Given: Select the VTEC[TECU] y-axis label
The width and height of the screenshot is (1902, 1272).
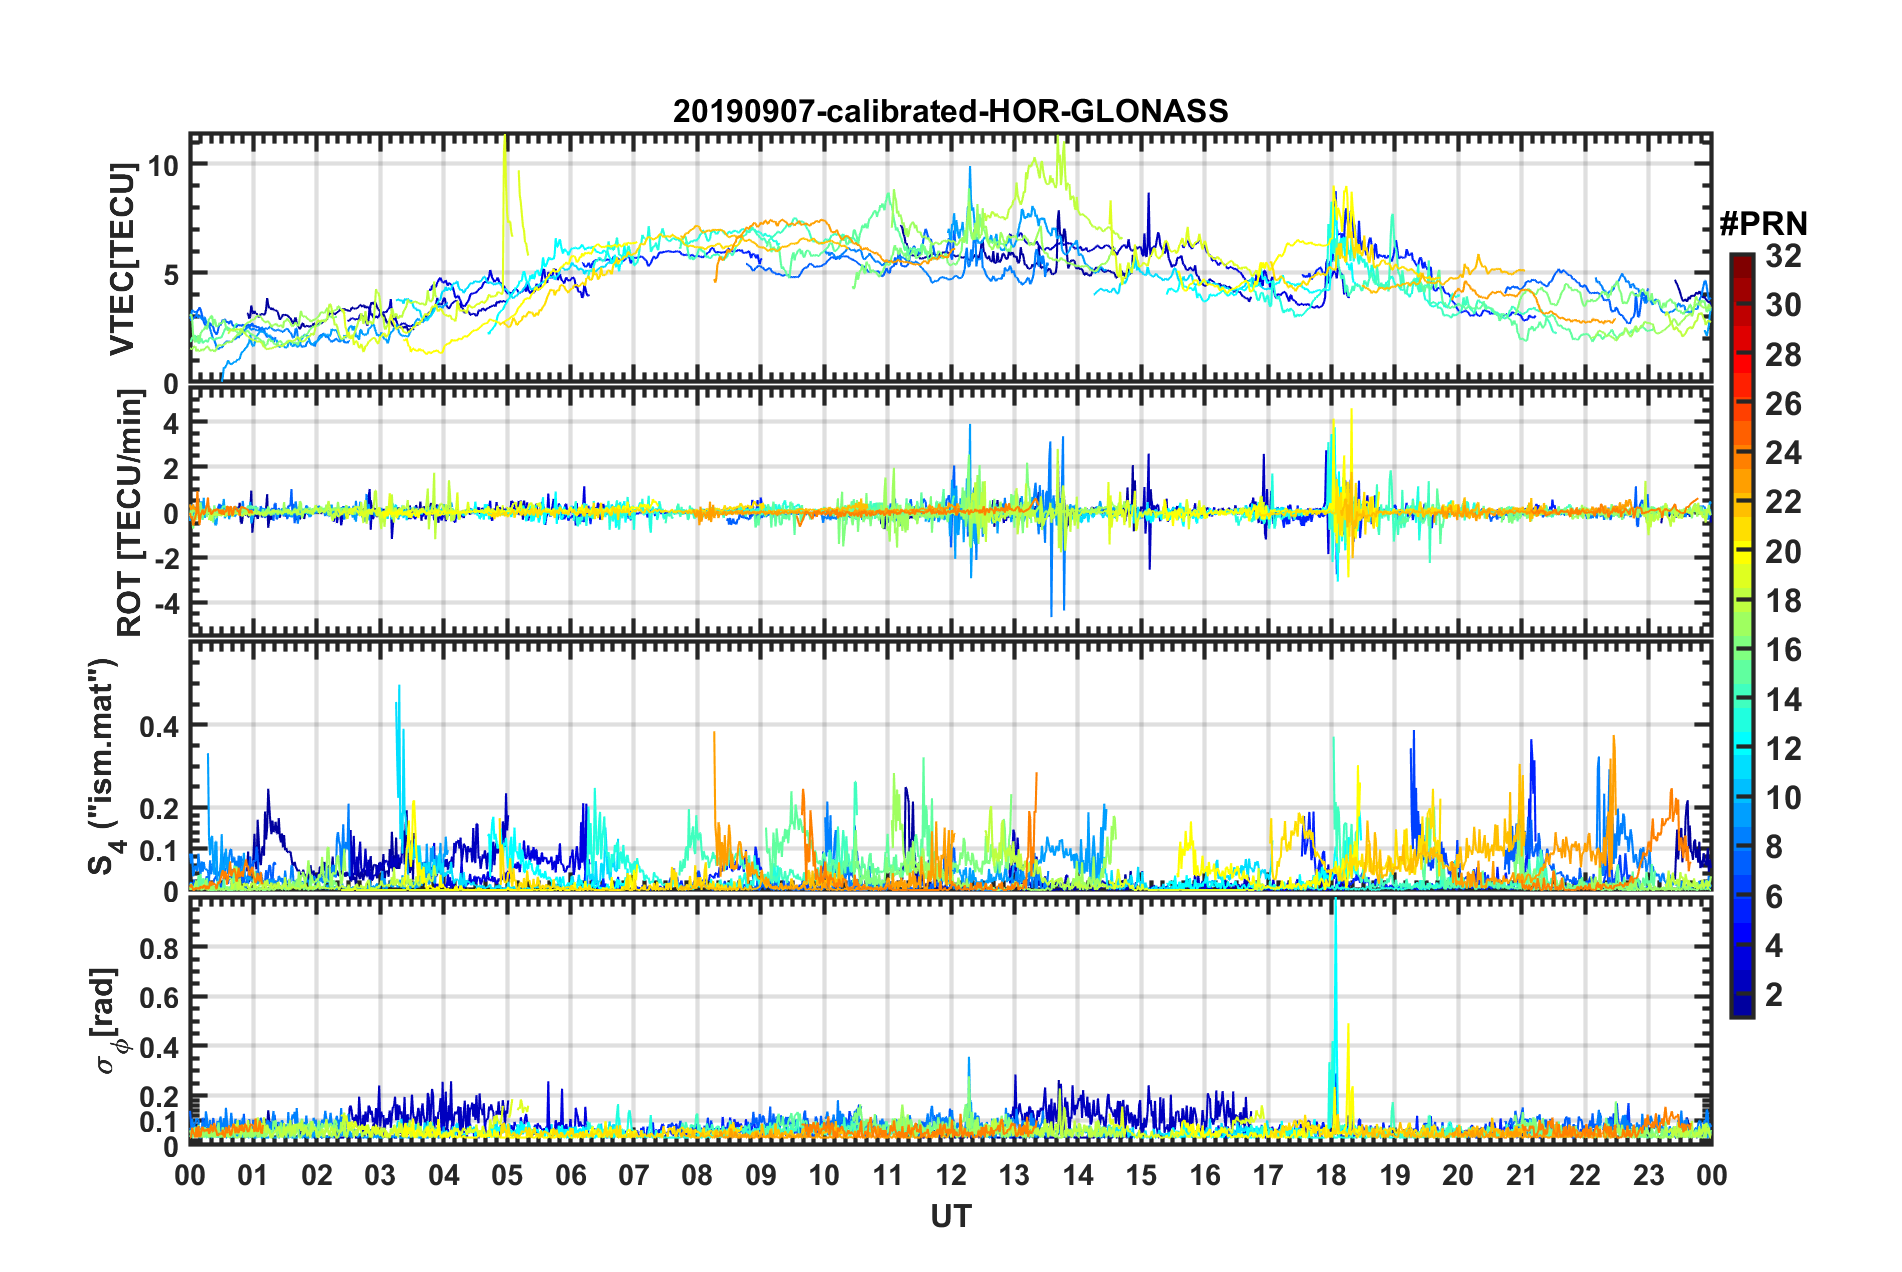Looking at the screenshot, I should click(x=122, y=260).
